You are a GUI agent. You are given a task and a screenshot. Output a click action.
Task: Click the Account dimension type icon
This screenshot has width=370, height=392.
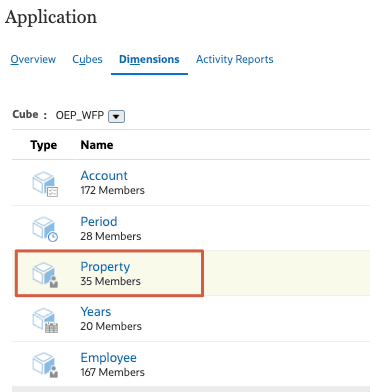click(x=45, y=184)
